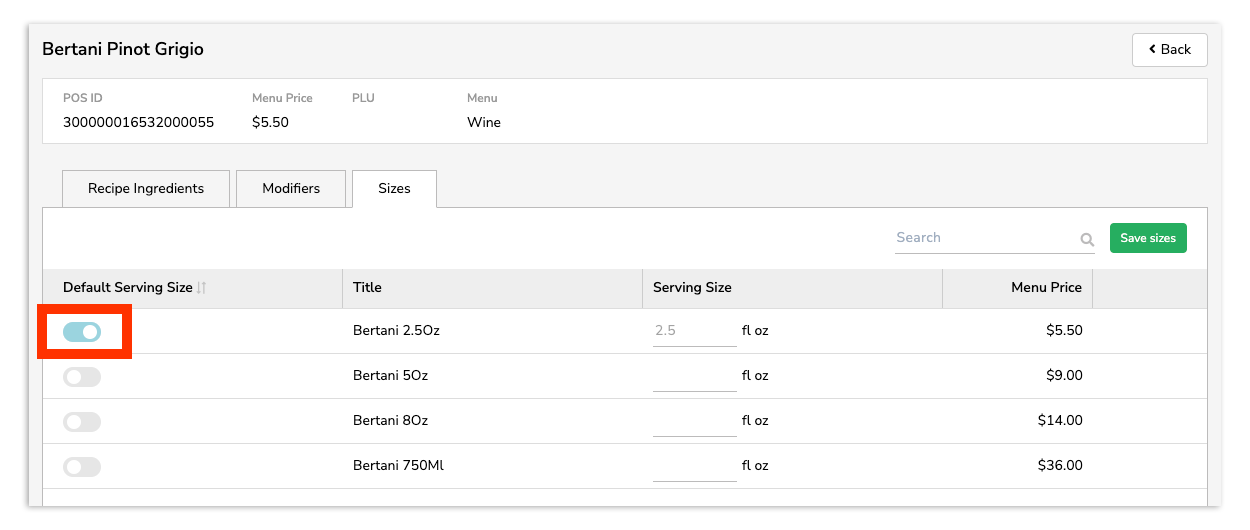Image resolution: width=1250 pixels, height=530 pixels.
Task: Go back using the Back button
Action: [1169, 49]
